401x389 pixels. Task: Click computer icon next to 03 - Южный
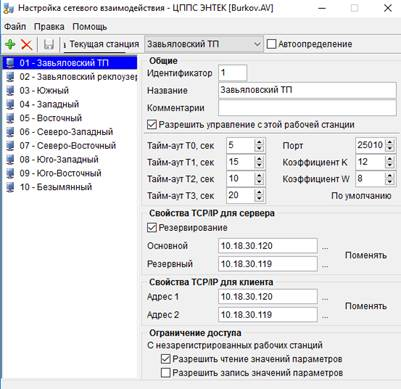click(10, 90)
